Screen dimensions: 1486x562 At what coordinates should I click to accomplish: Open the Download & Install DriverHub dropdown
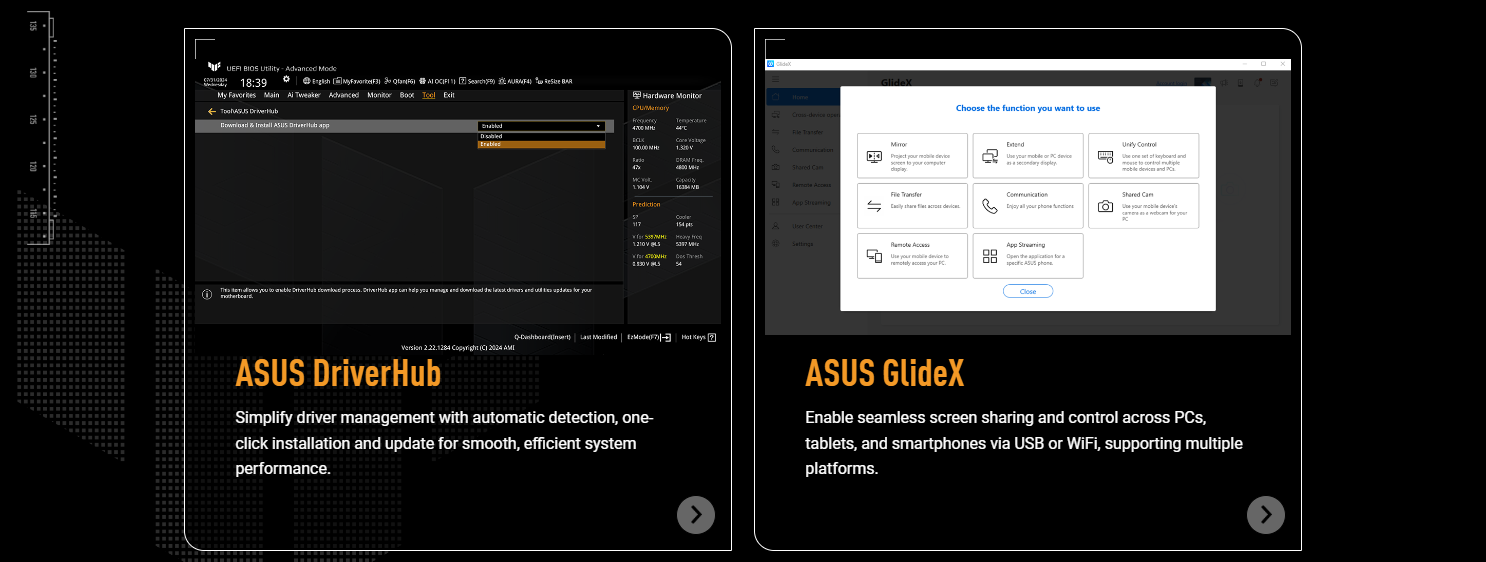click(541, 126)
